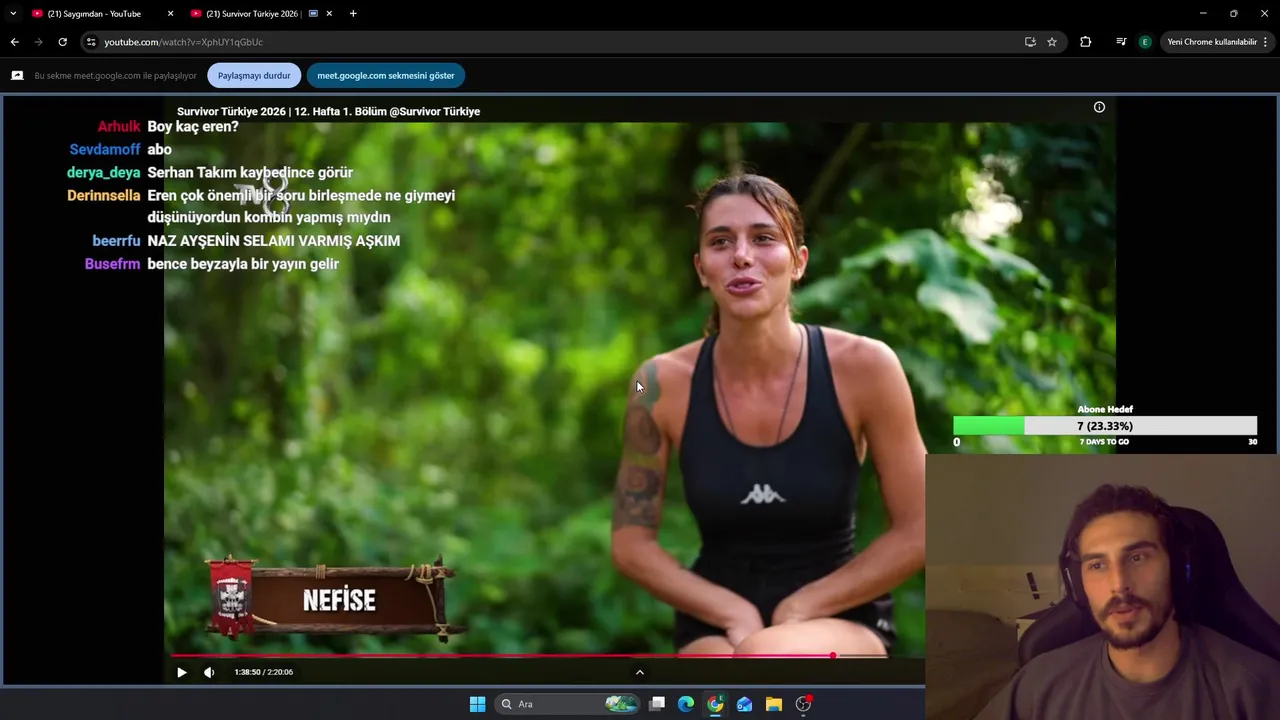
Task: Click the streamer webcam overlay
Action: tap(1102, 587)
